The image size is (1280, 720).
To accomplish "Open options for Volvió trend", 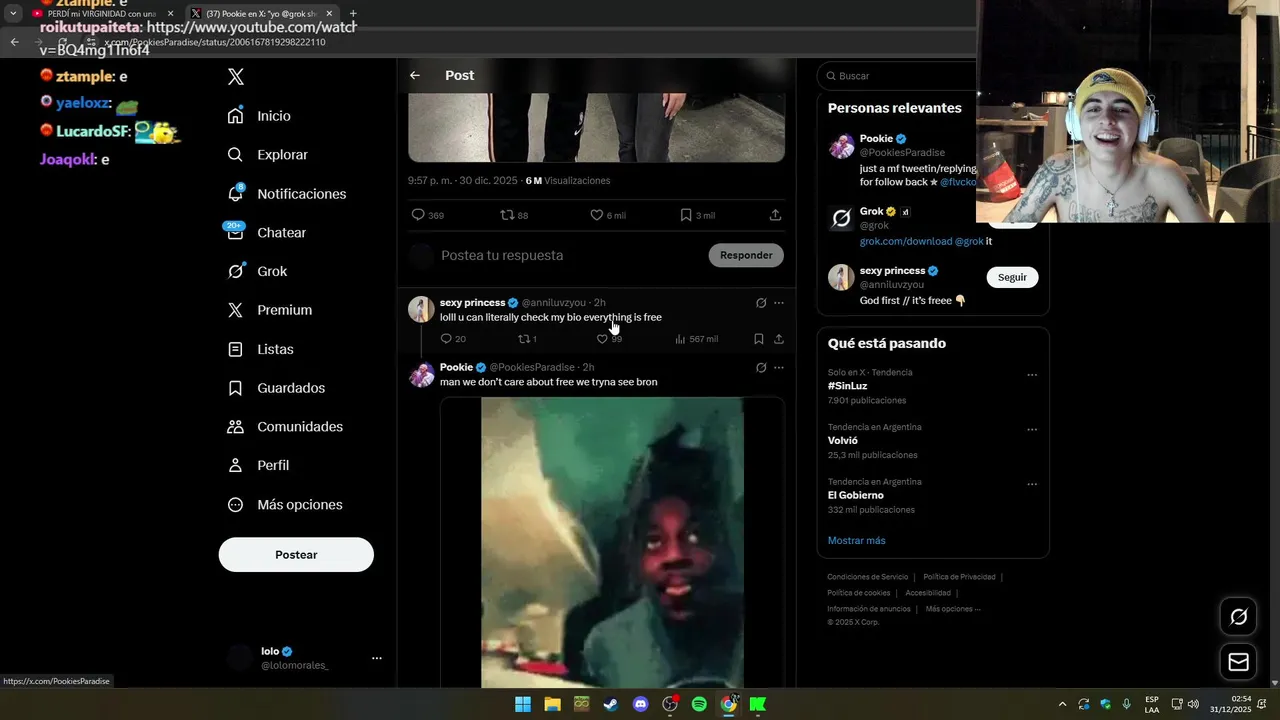I will click(1032, 430).
